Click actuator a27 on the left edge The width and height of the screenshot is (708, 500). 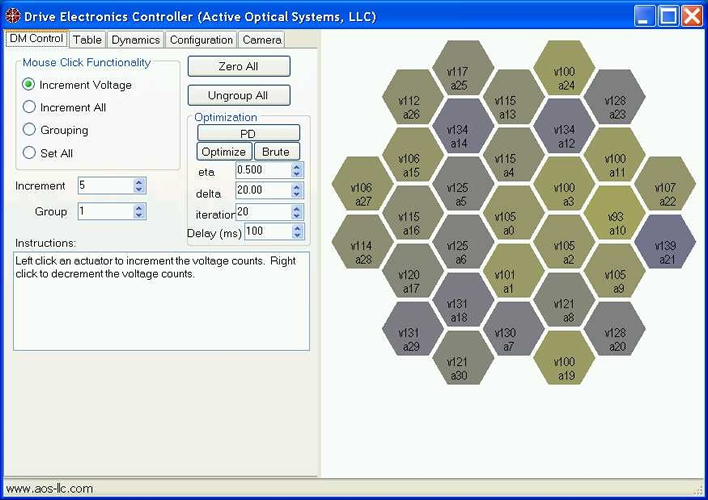[x=361, y=194]
